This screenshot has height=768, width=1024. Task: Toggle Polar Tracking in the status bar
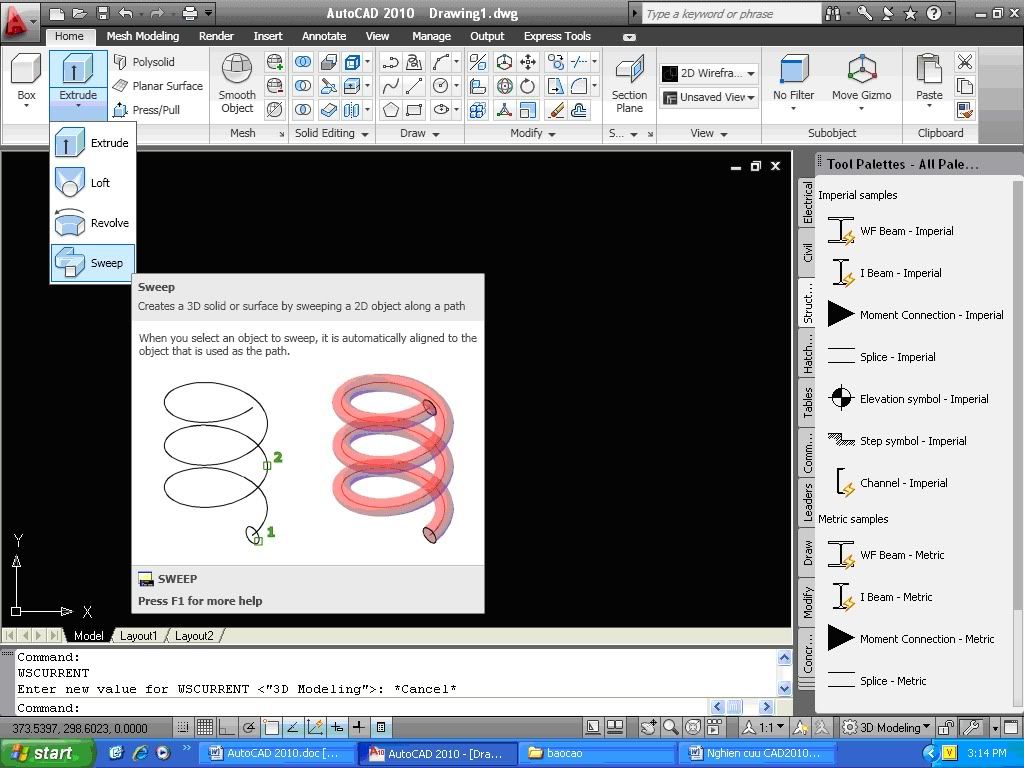[249, 727]
